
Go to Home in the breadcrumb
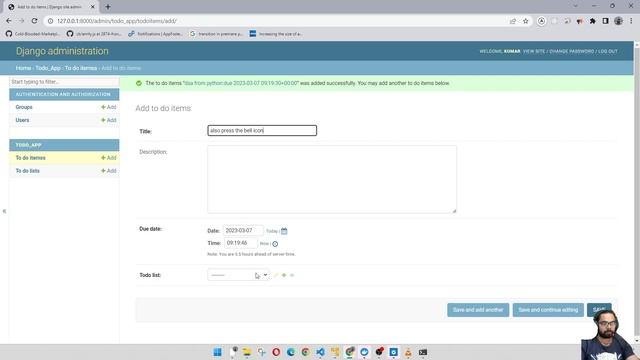pos(23,68)
